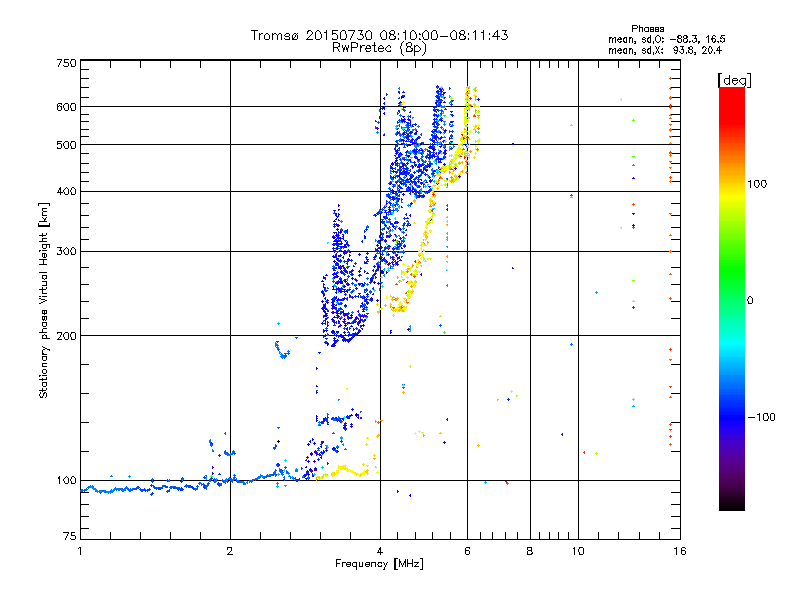This screenshot has width=800, height=600.
Task: Select the 100 km height axis tick label
Action: pyautogui.click(x=66, y=481)
